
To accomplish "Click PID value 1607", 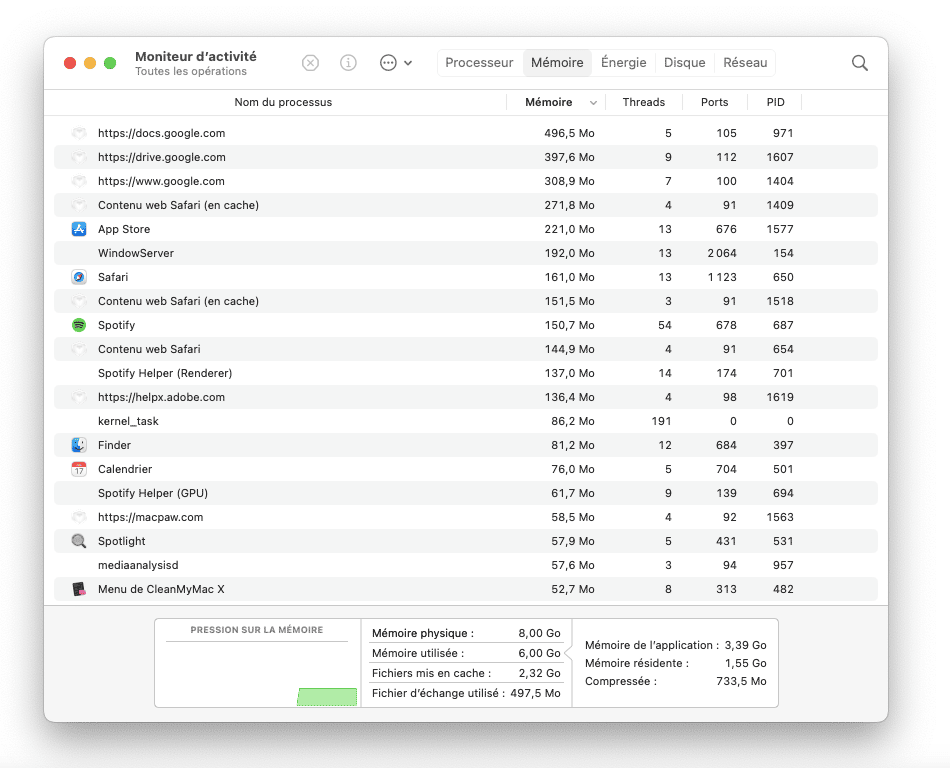I will [x=780, y=157].
